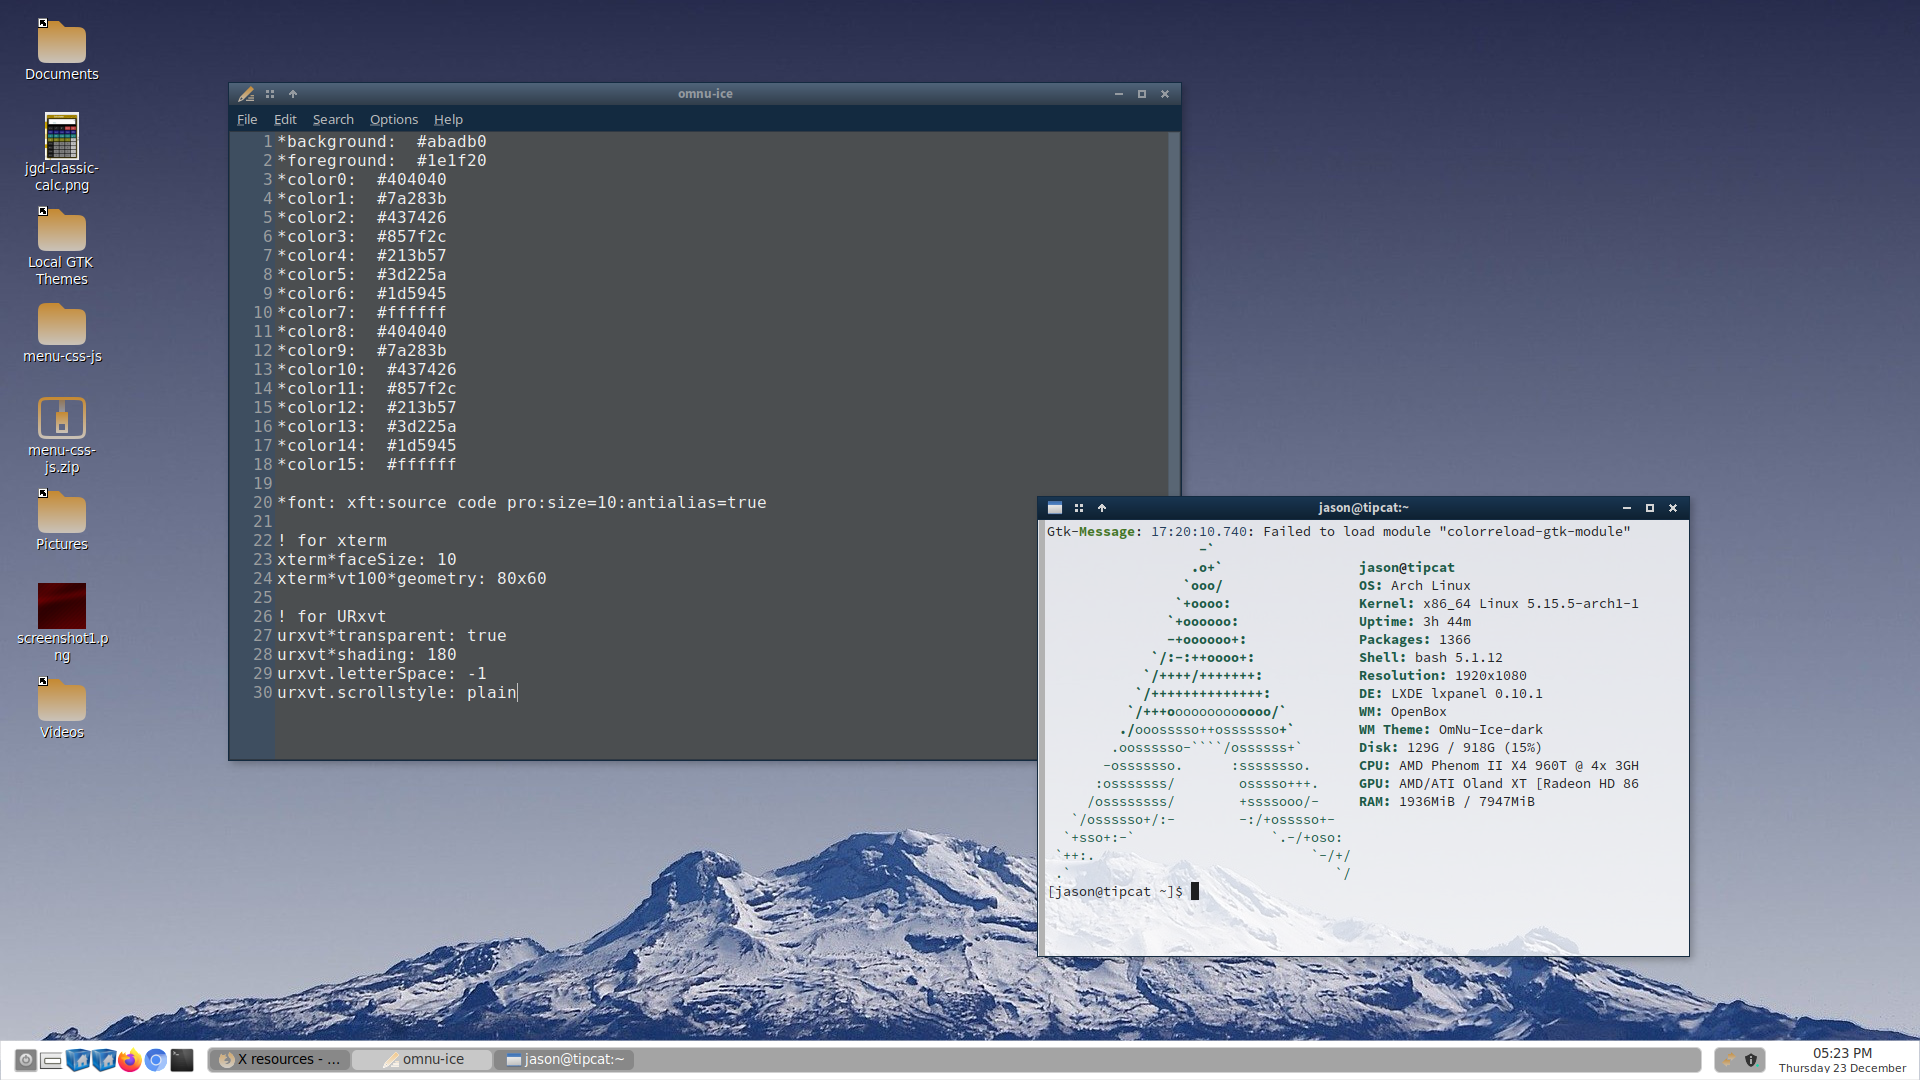Click the 'xterm*faceSize: 10' line
Image resolution: width=1920 pixels, height=1080 pixels.
(367, 560)
